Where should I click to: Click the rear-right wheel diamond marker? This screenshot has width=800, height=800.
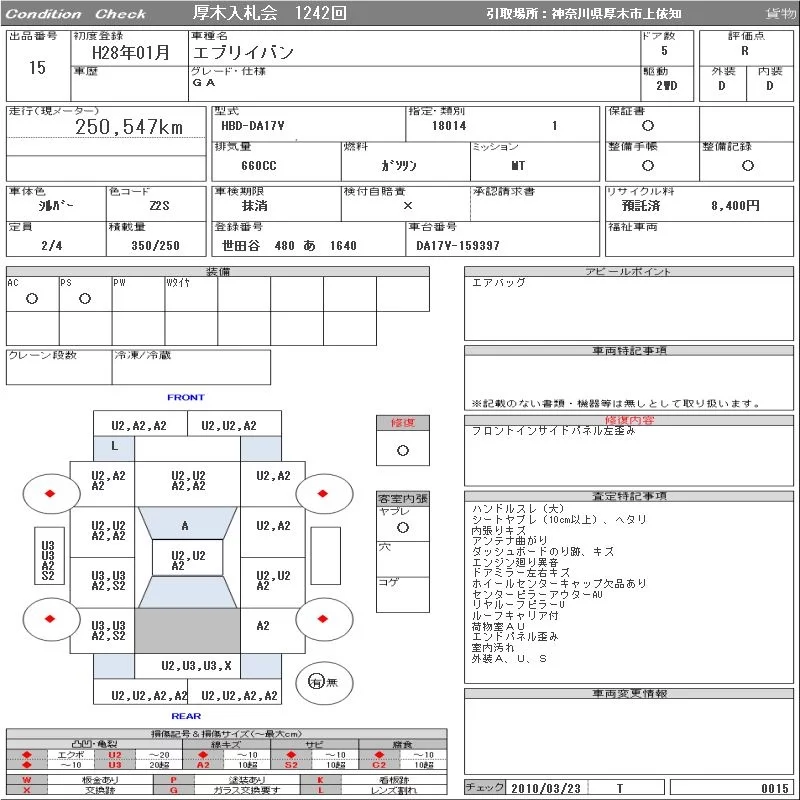323,619
